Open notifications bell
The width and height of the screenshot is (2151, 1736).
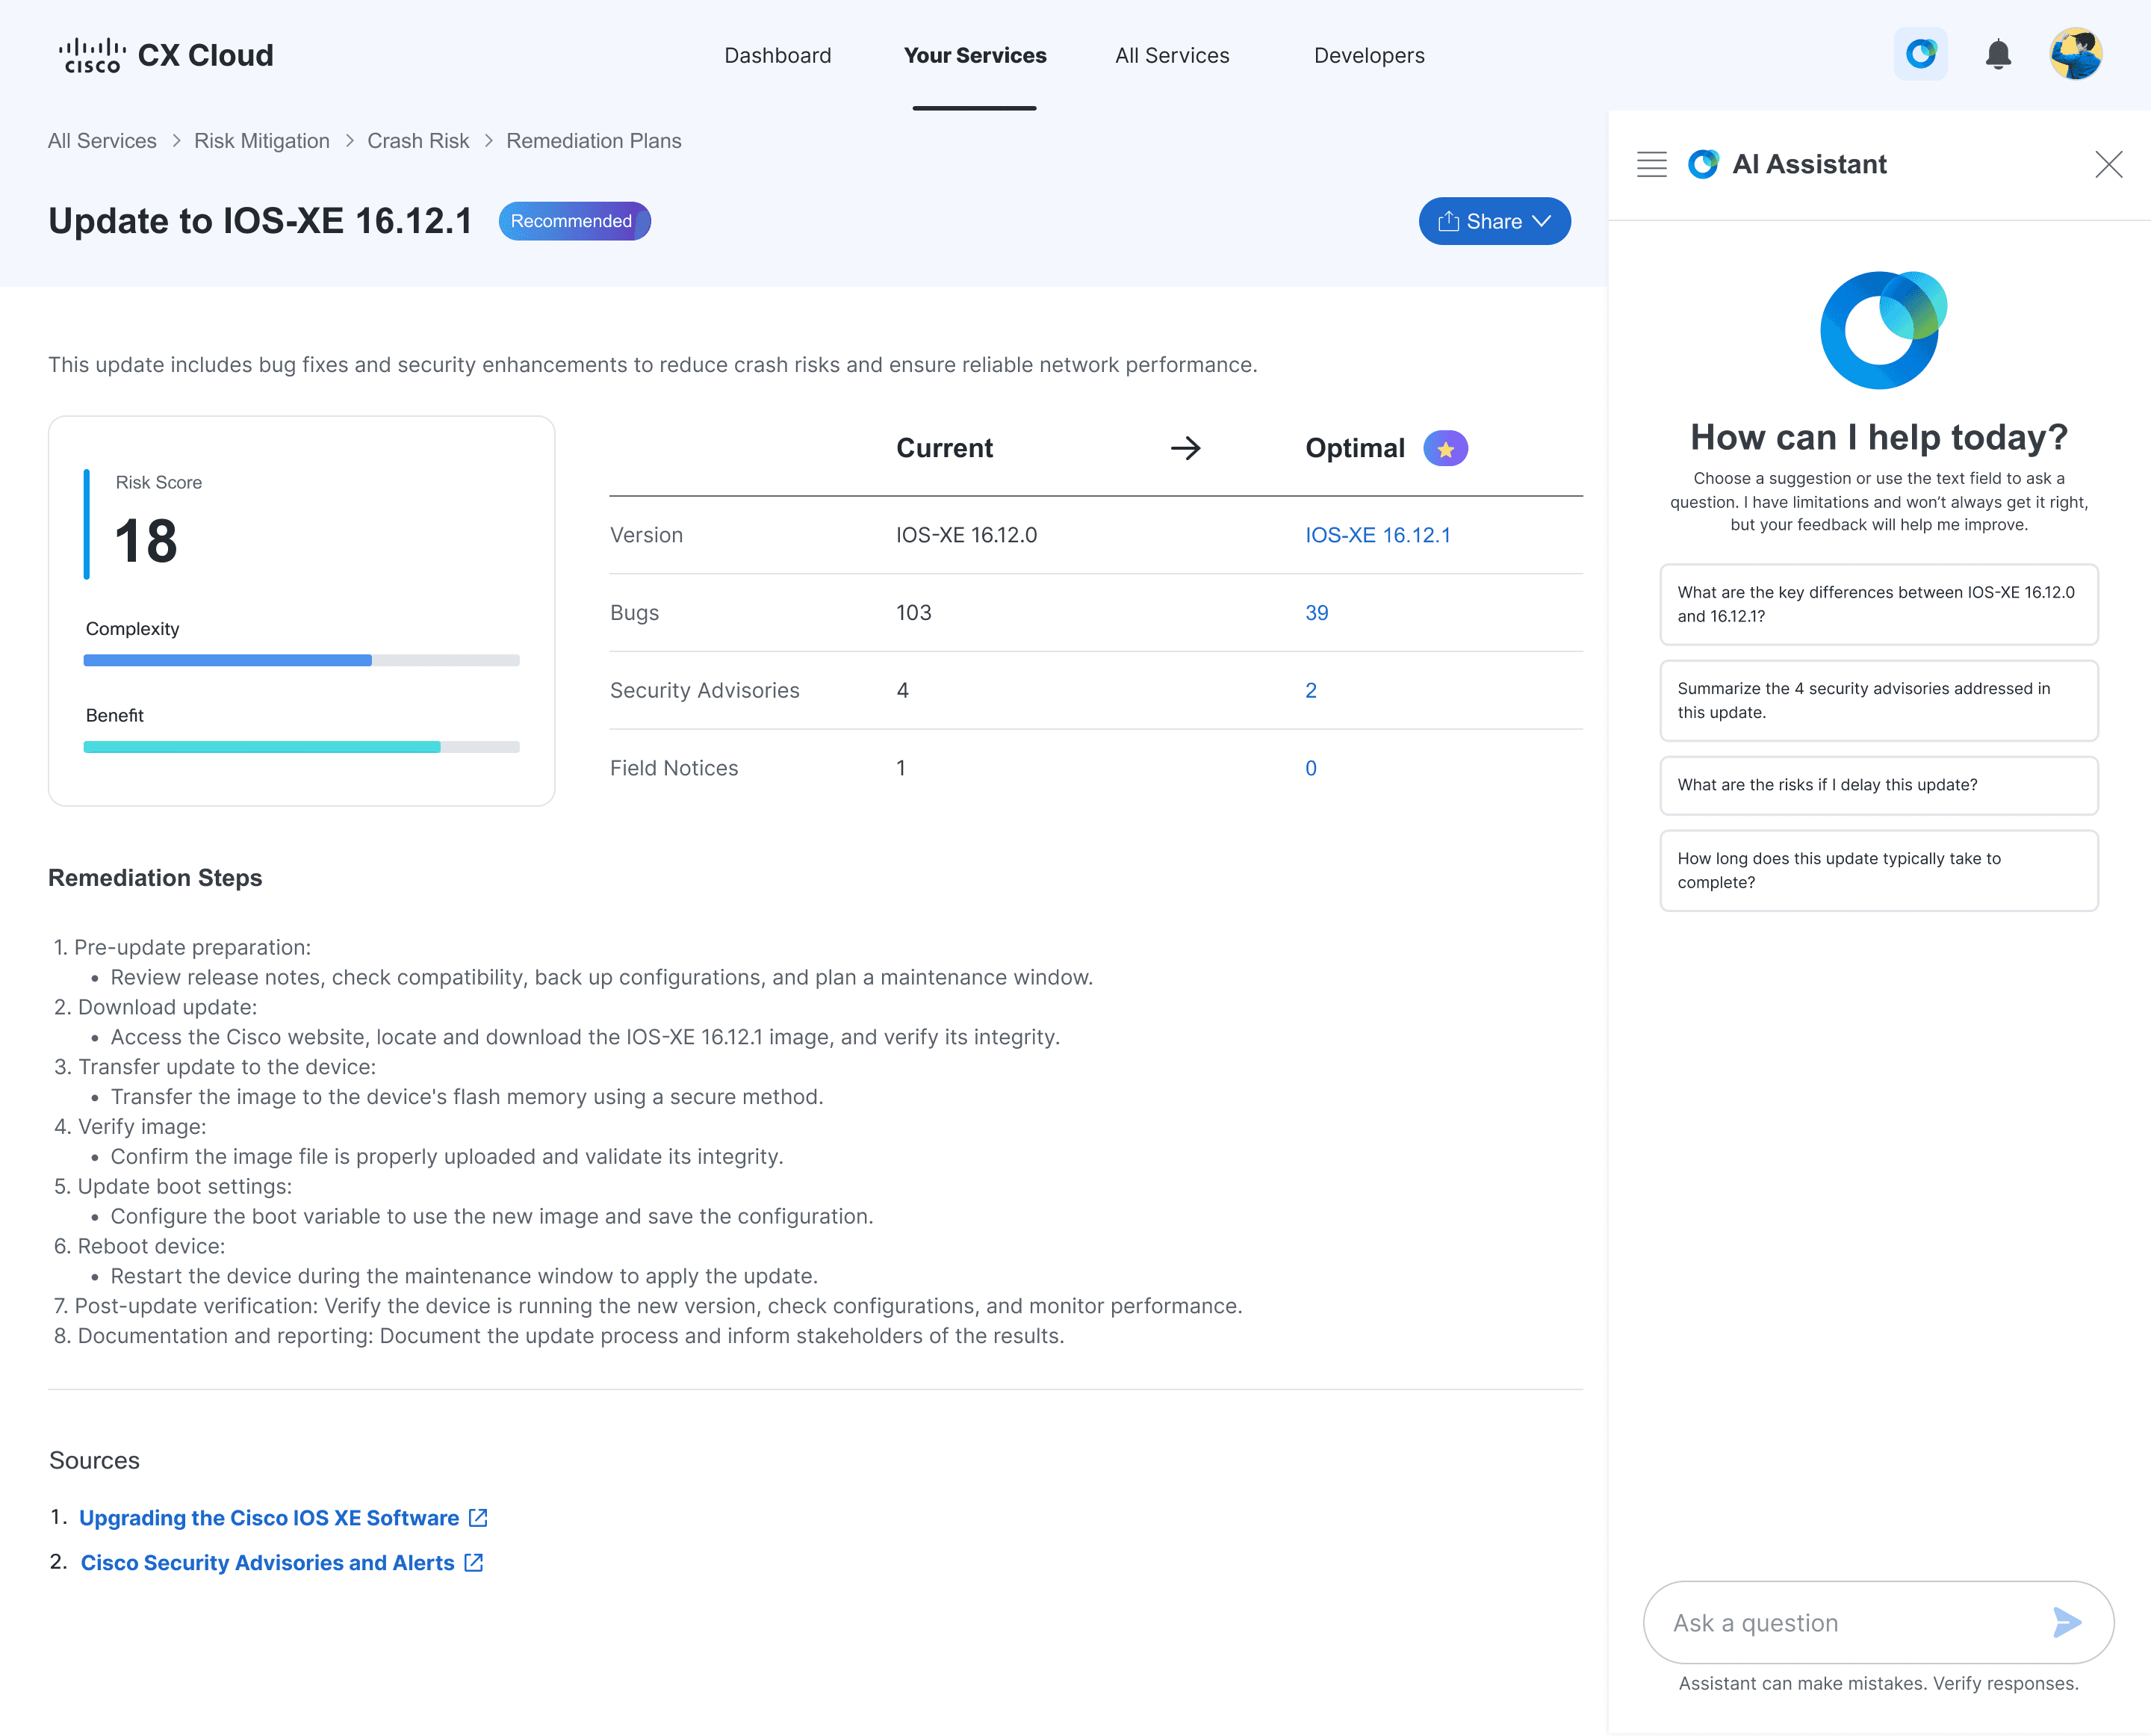[1997, 54]
